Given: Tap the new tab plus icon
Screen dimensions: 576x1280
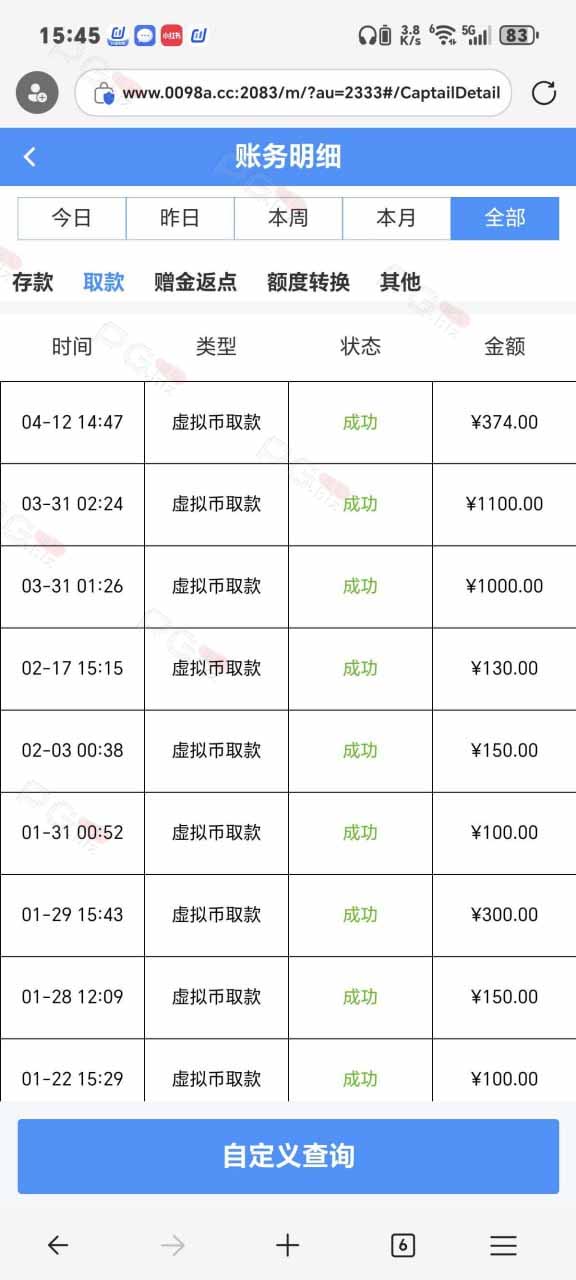Looking at the screenshot, I should click(x=288, y=1245).
